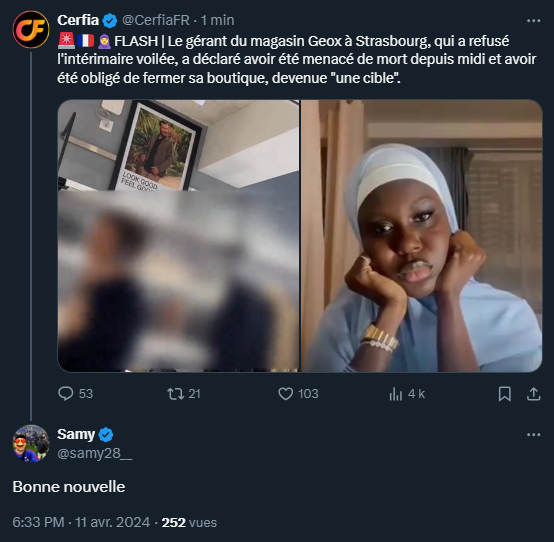View the blurred left photo of the shop
The image size is (554, 542).
click(x=178, y=236)
